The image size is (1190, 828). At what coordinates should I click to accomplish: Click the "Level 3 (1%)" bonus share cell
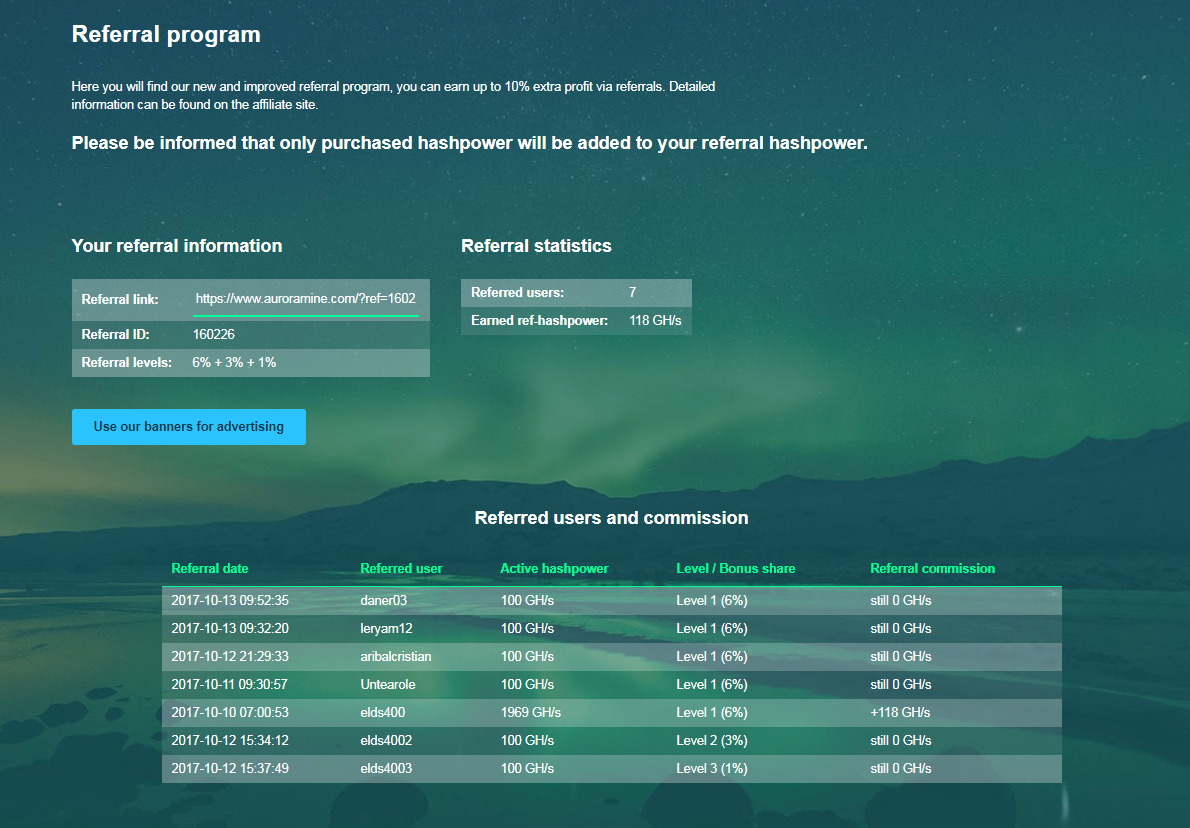(712, 769)
